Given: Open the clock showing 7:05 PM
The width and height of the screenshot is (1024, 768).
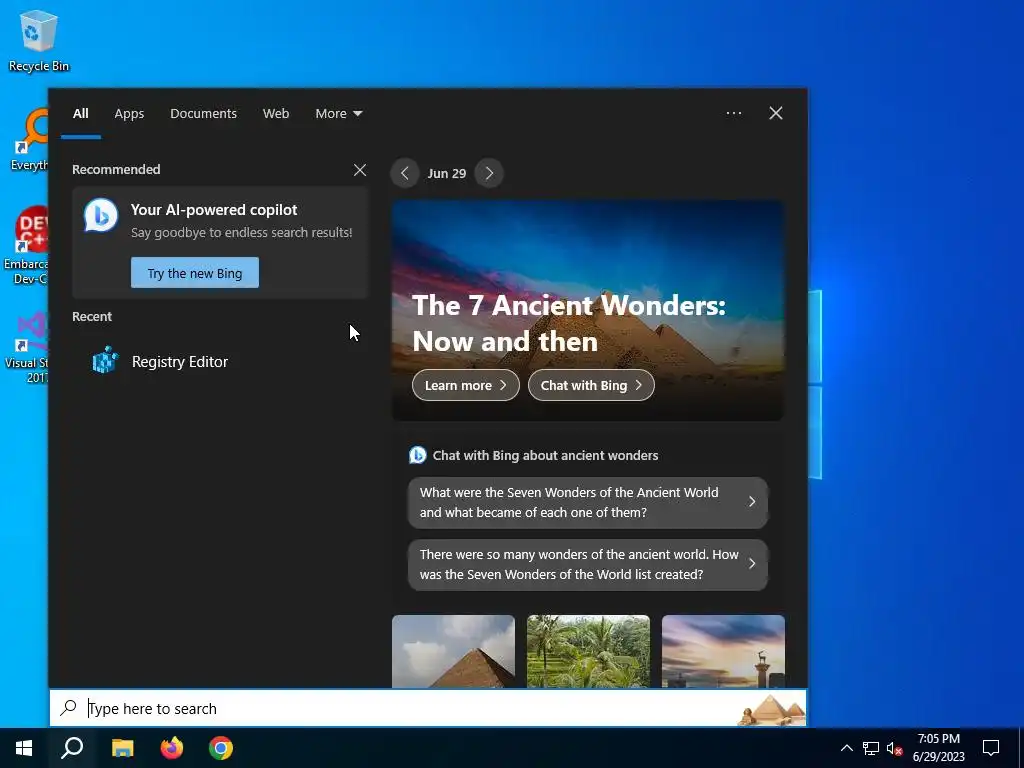Looking at the screenshot, I should pyautogui.click(x=938, y=748).
